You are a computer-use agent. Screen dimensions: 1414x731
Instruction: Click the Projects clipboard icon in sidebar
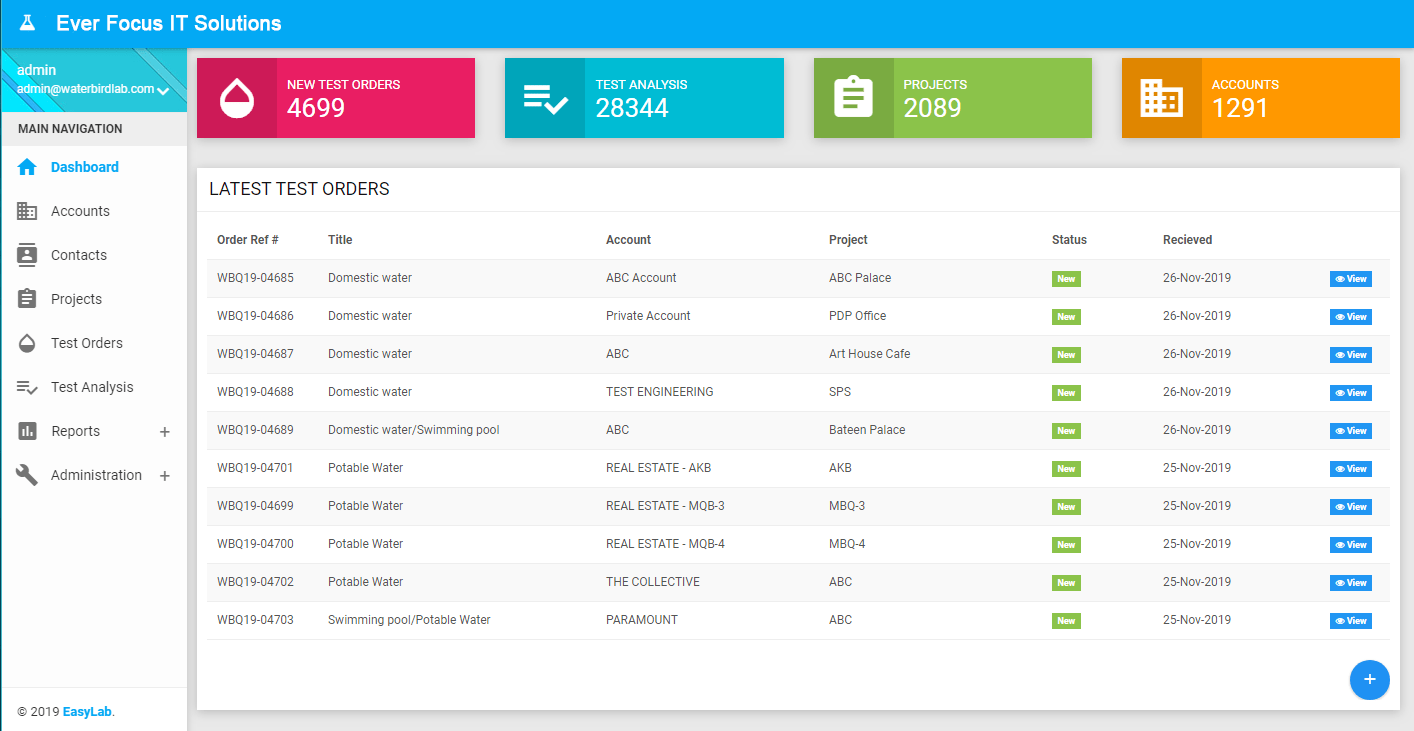coord(26,298)
